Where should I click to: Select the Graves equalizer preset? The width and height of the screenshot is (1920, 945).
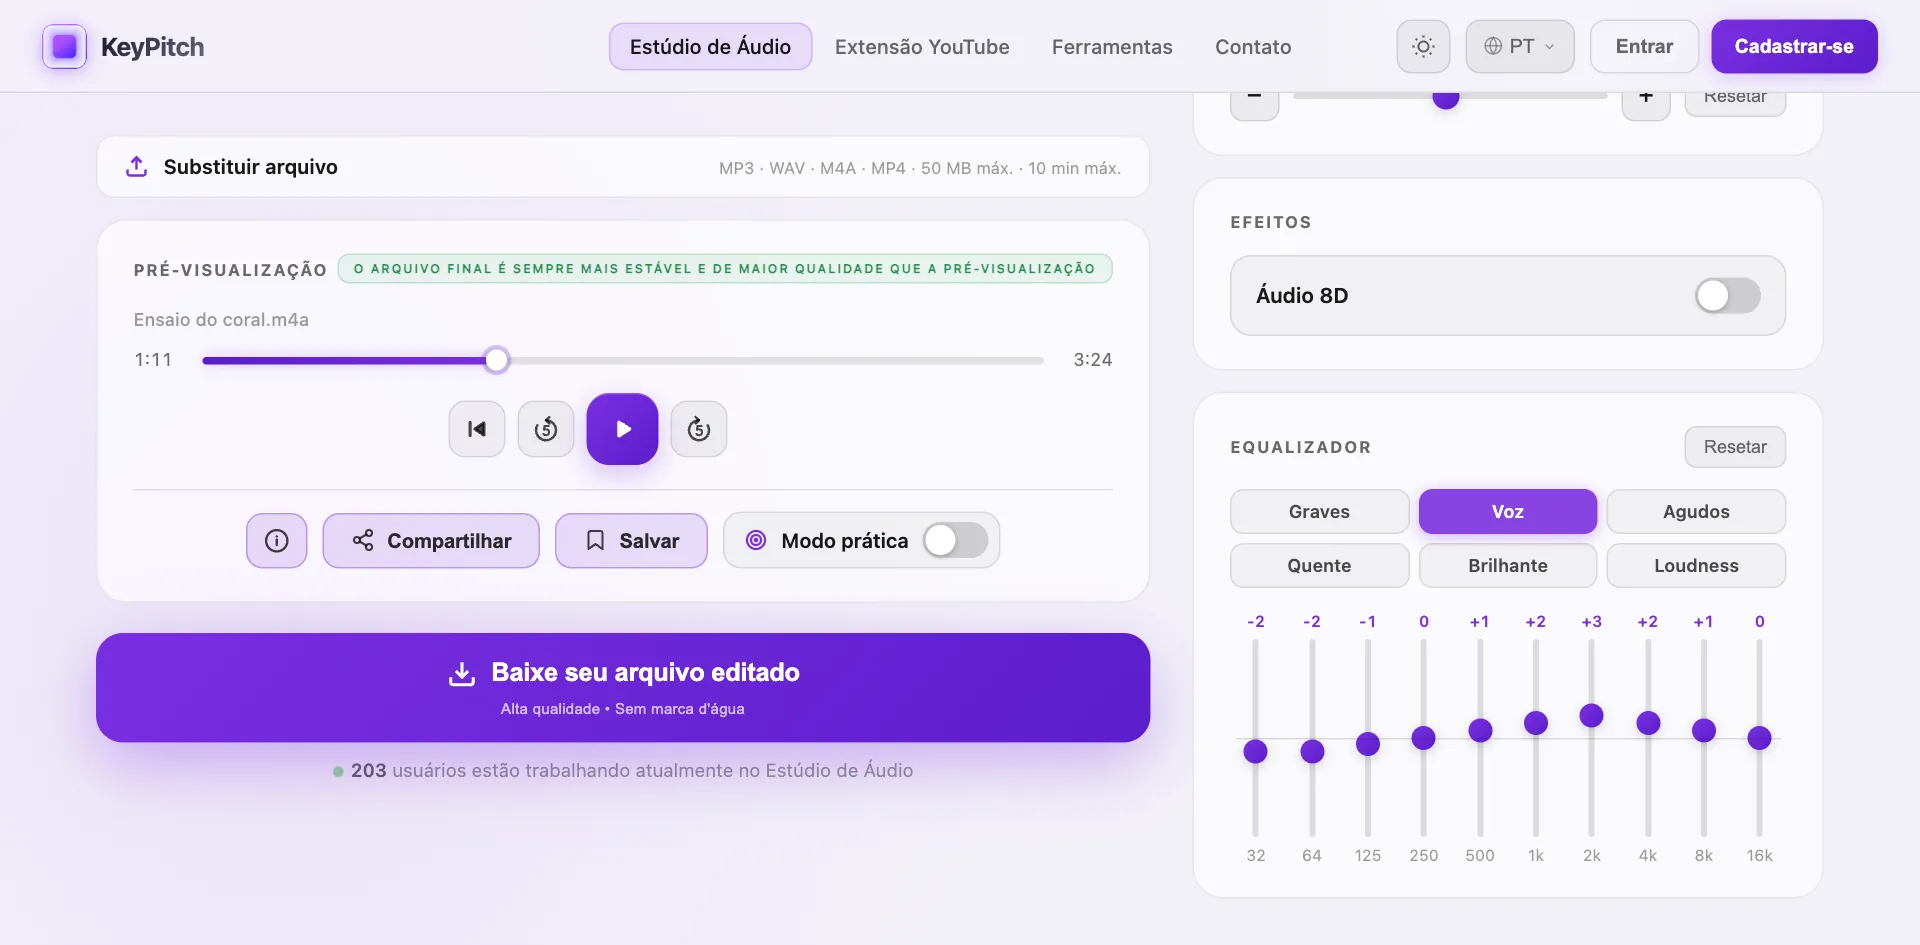(x=1319, y=511)
